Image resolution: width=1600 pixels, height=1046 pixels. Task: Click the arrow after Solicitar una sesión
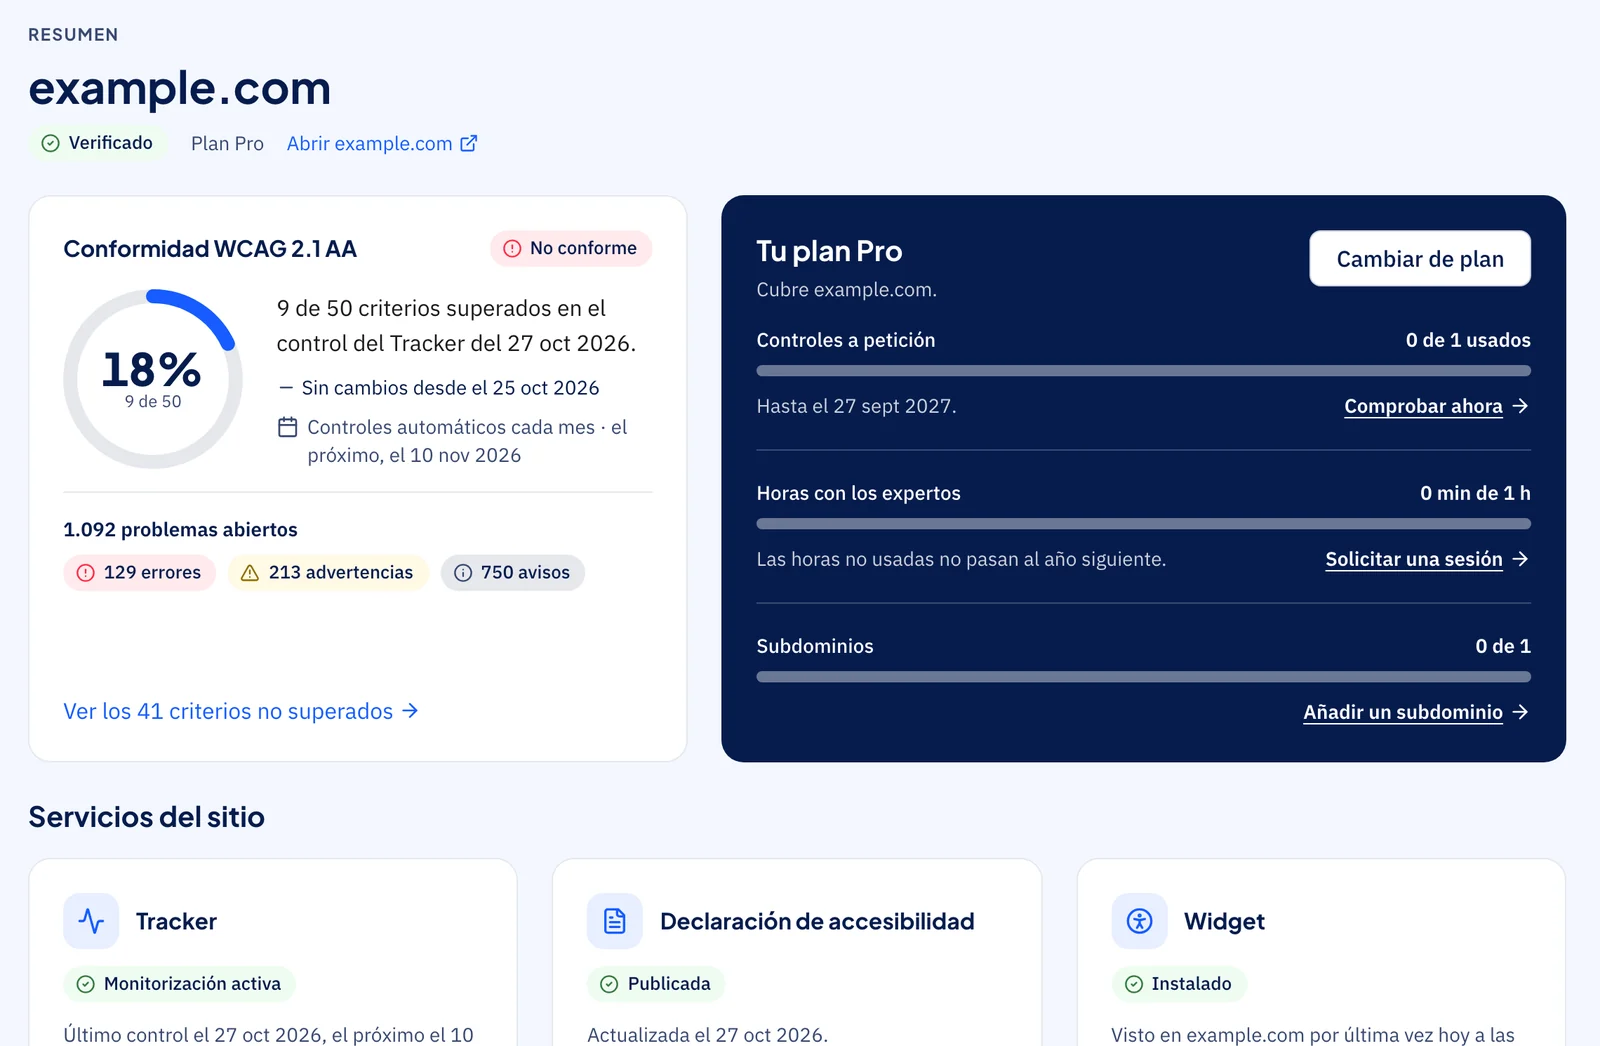click(x=1520, y=559)
